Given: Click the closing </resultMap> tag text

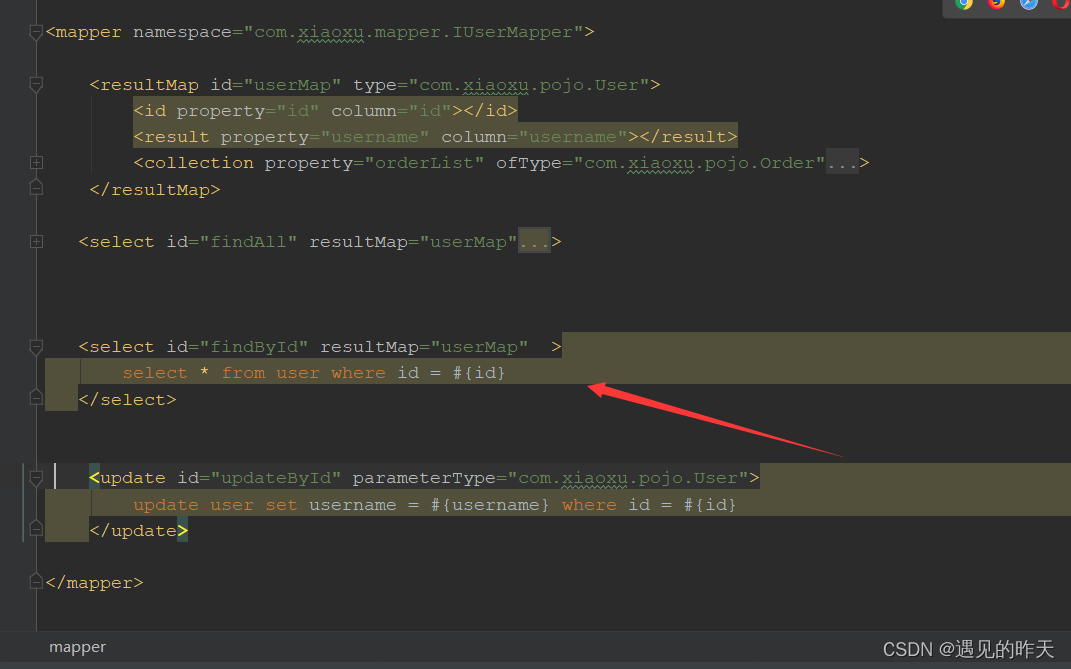Looking at the screenshot, I should coord(155,189).
